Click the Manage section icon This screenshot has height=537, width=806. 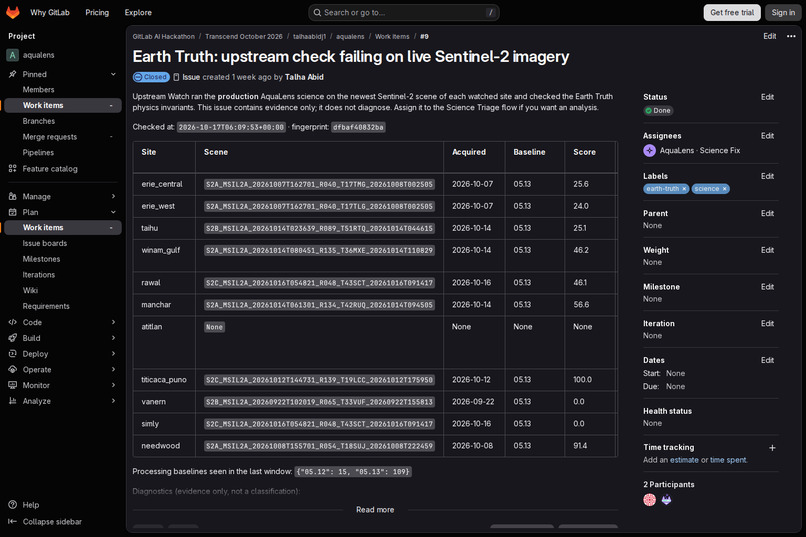pos(12,196)
